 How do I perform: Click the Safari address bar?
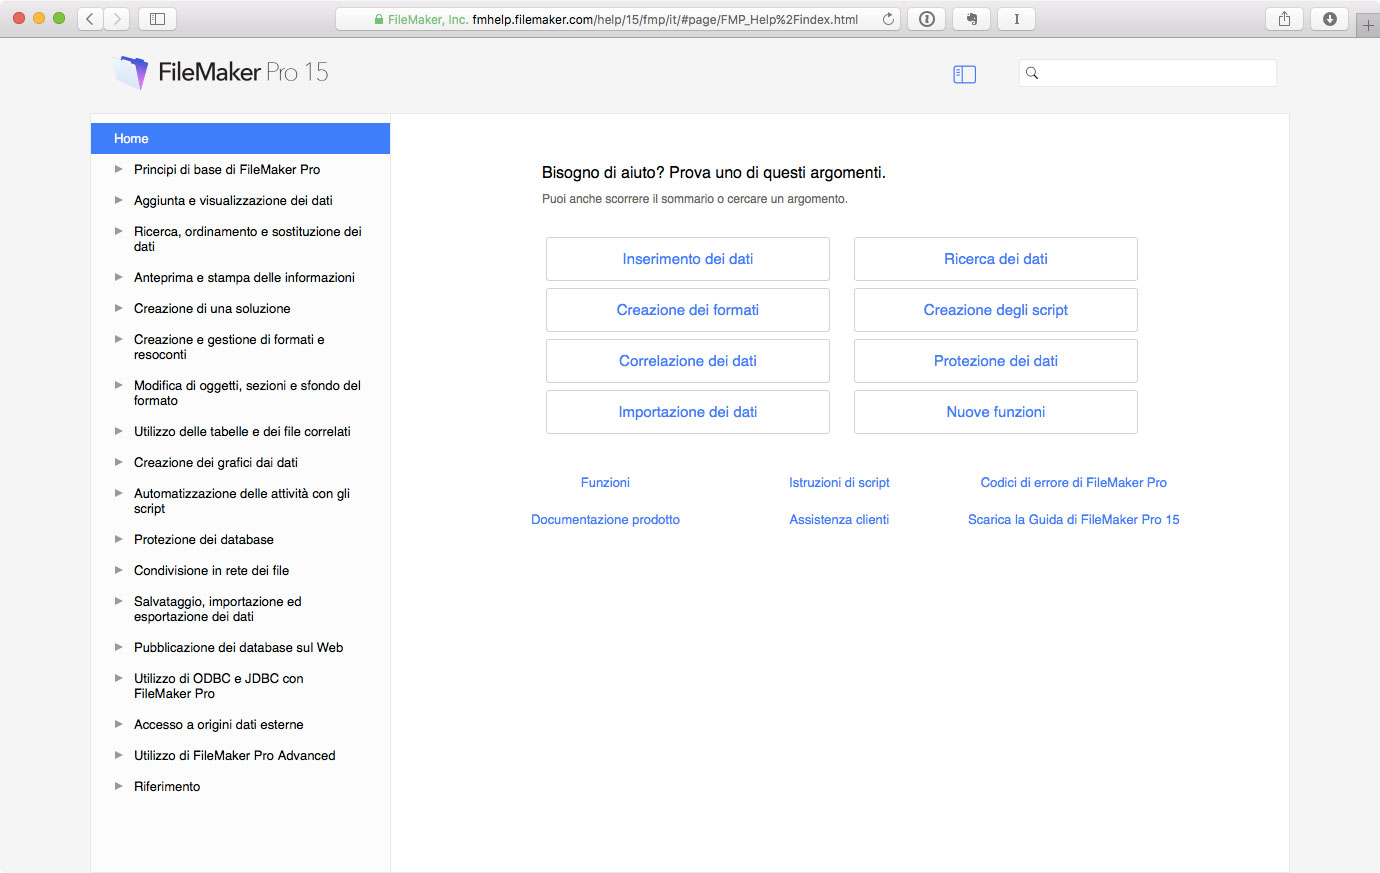pos(618,19)
